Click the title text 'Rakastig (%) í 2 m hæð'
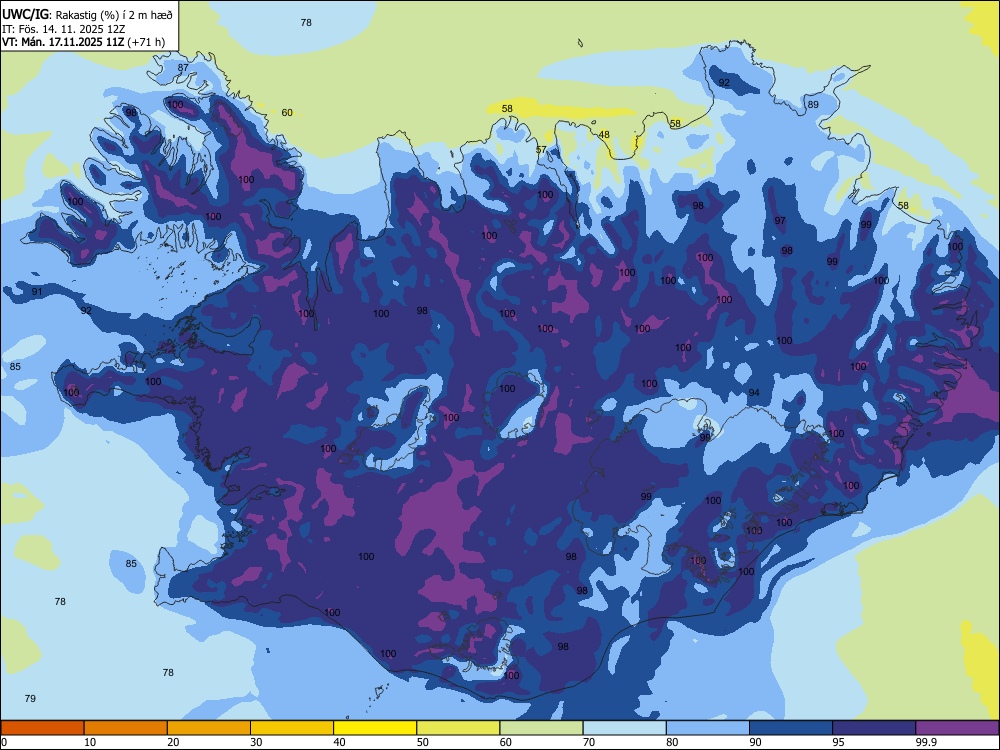1000x750 pixels. [114, 15]
